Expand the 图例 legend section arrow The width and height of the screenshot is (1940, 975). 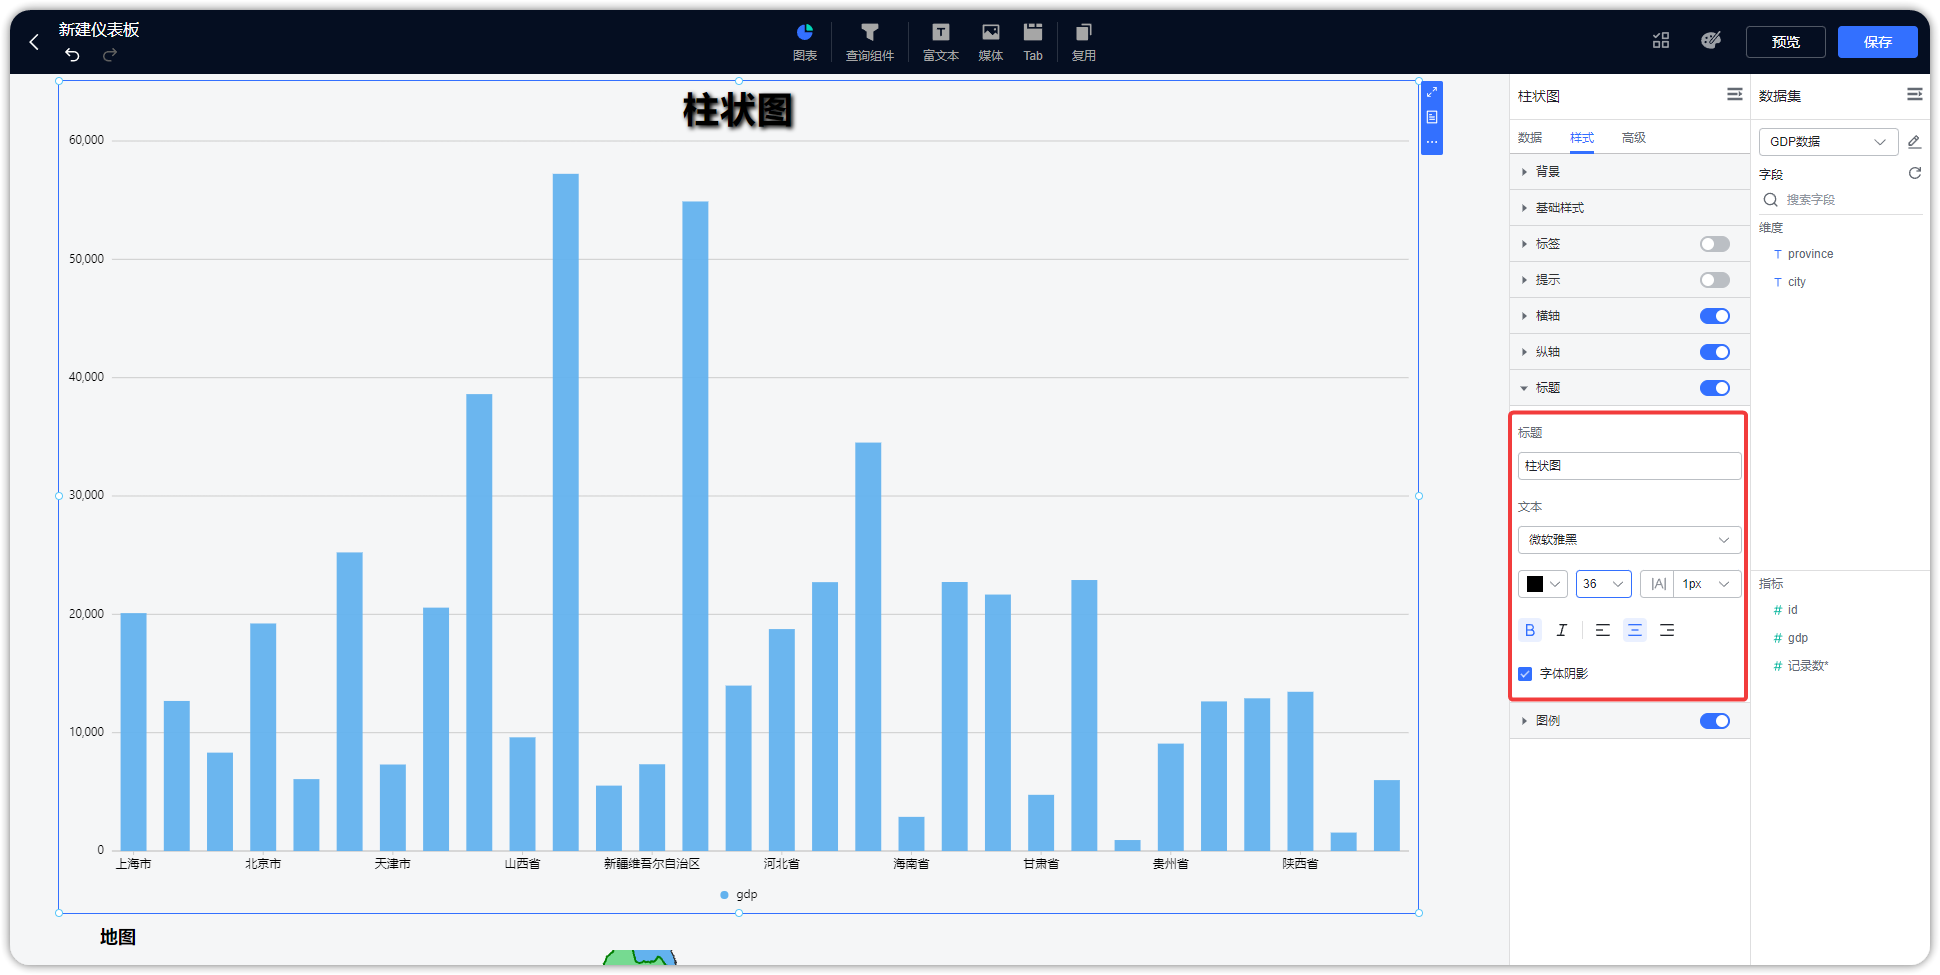[1524, 721]
